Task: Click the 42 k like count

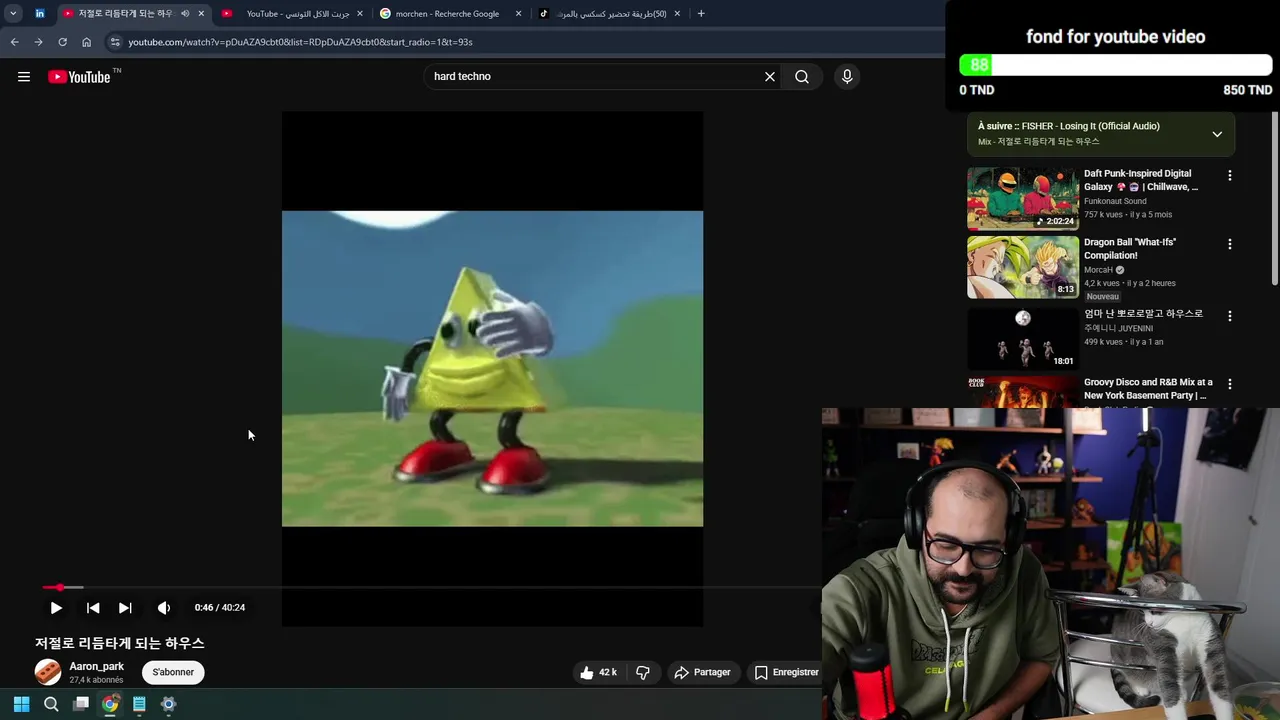Action: pos(608,672)
